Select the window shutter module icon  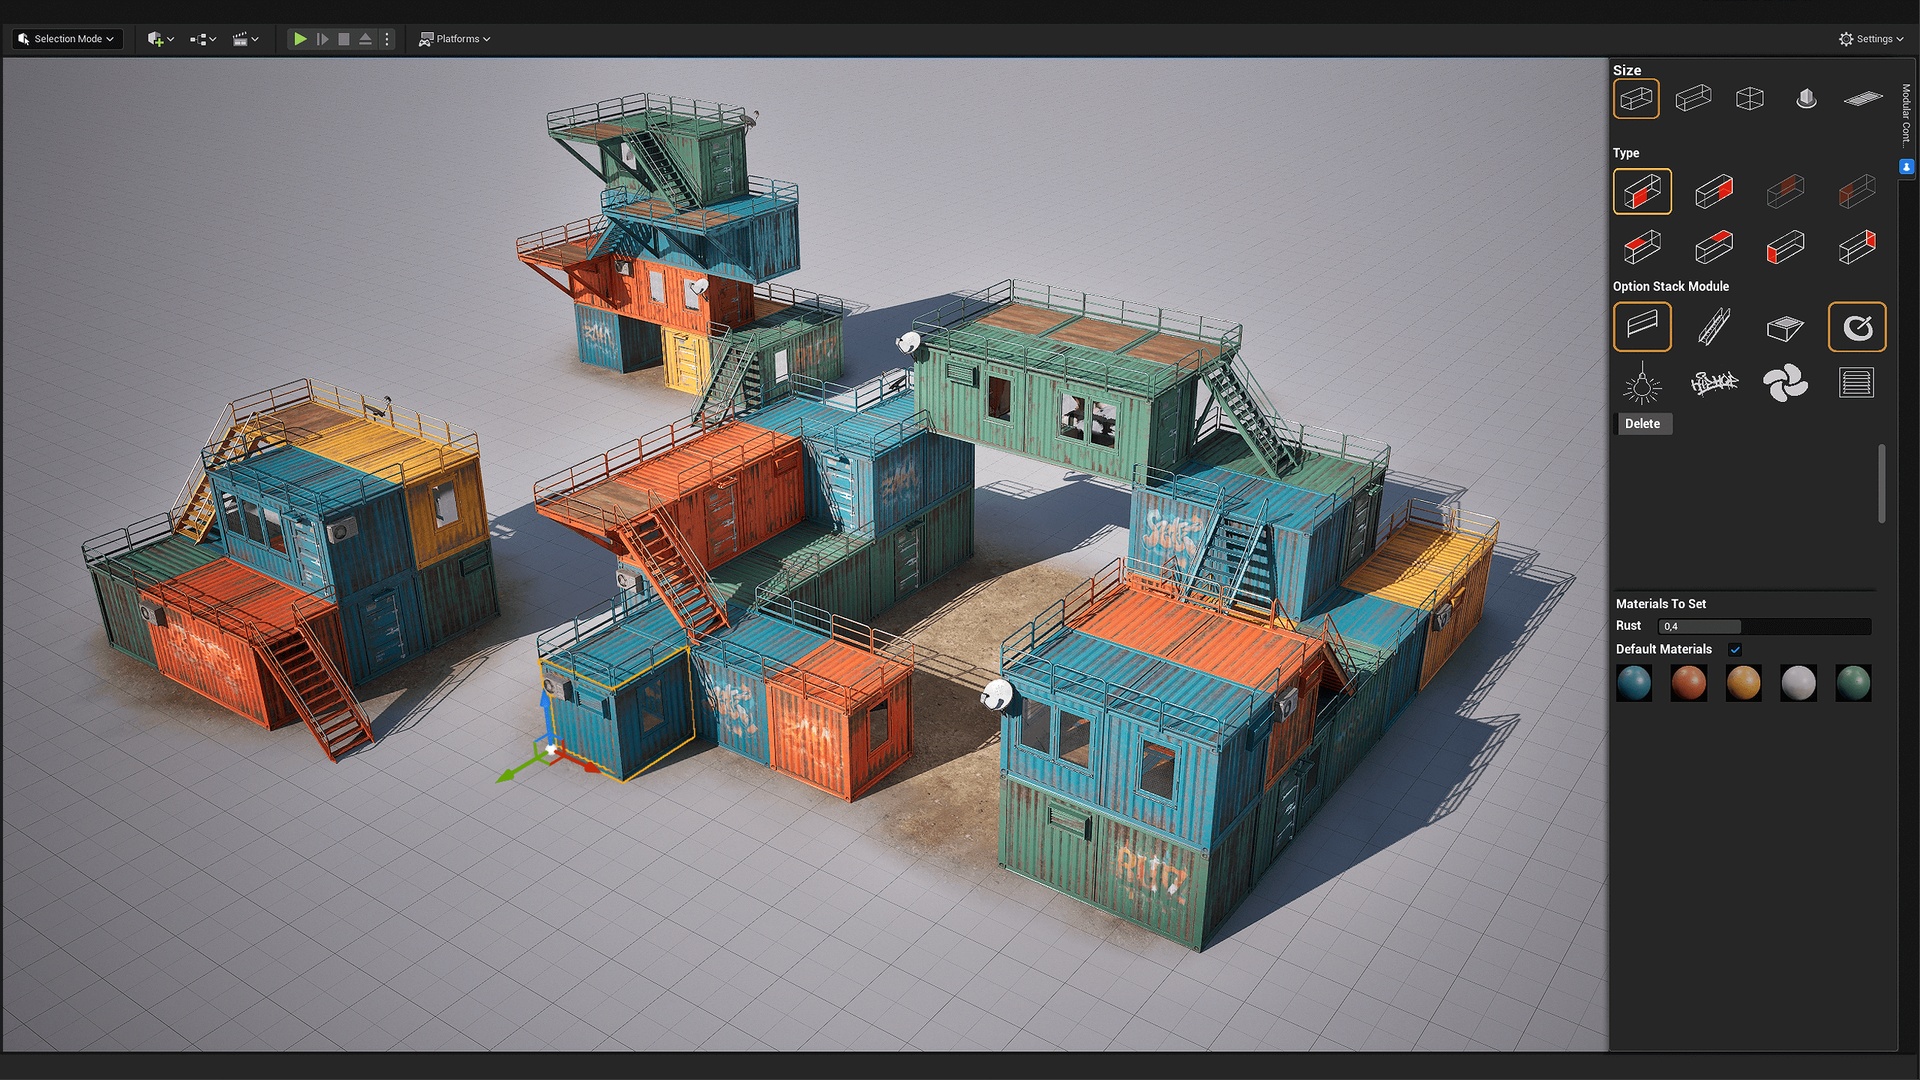click(x=1857, y=383)
